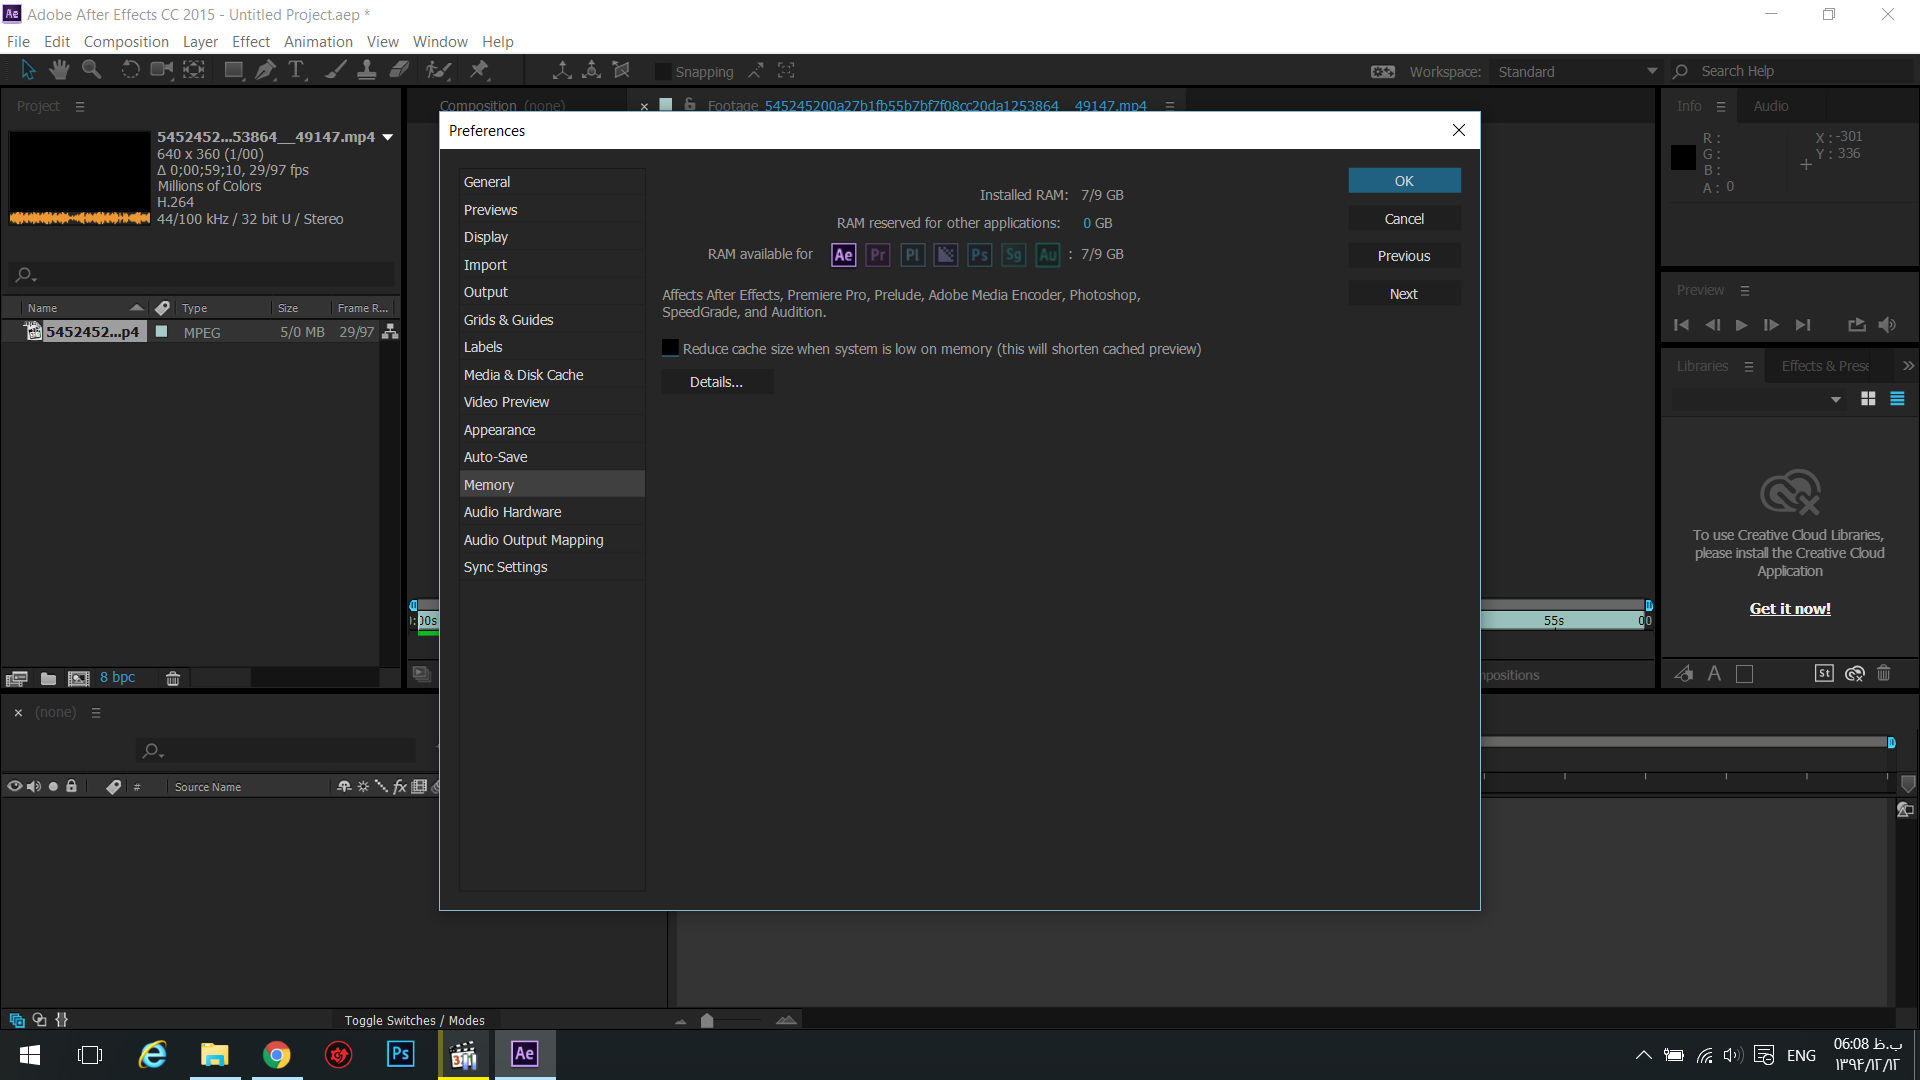Click the footage thumbnail in Project panel
Screen dimensions: 1920x1080
(79, 178)
